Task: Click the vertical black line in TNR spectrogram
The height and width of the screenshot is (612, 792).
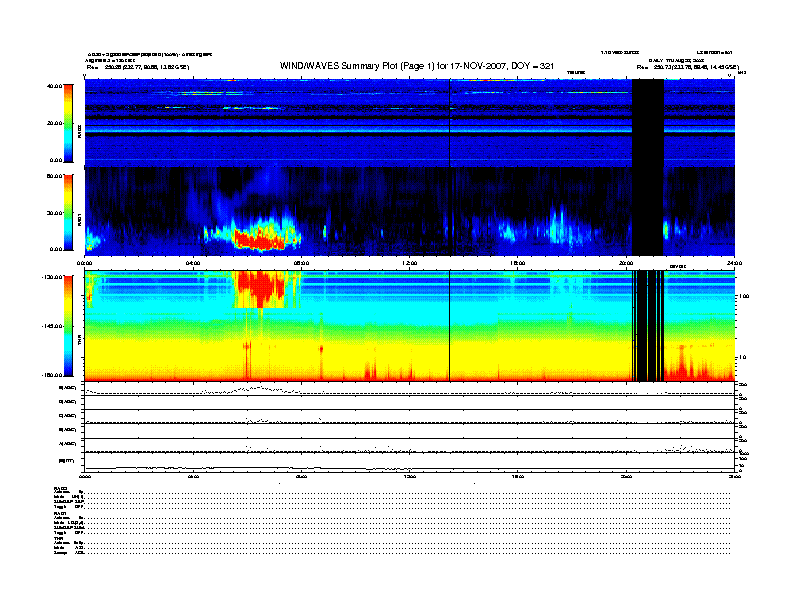Action: pyautogui.click(x=450, y=326)
